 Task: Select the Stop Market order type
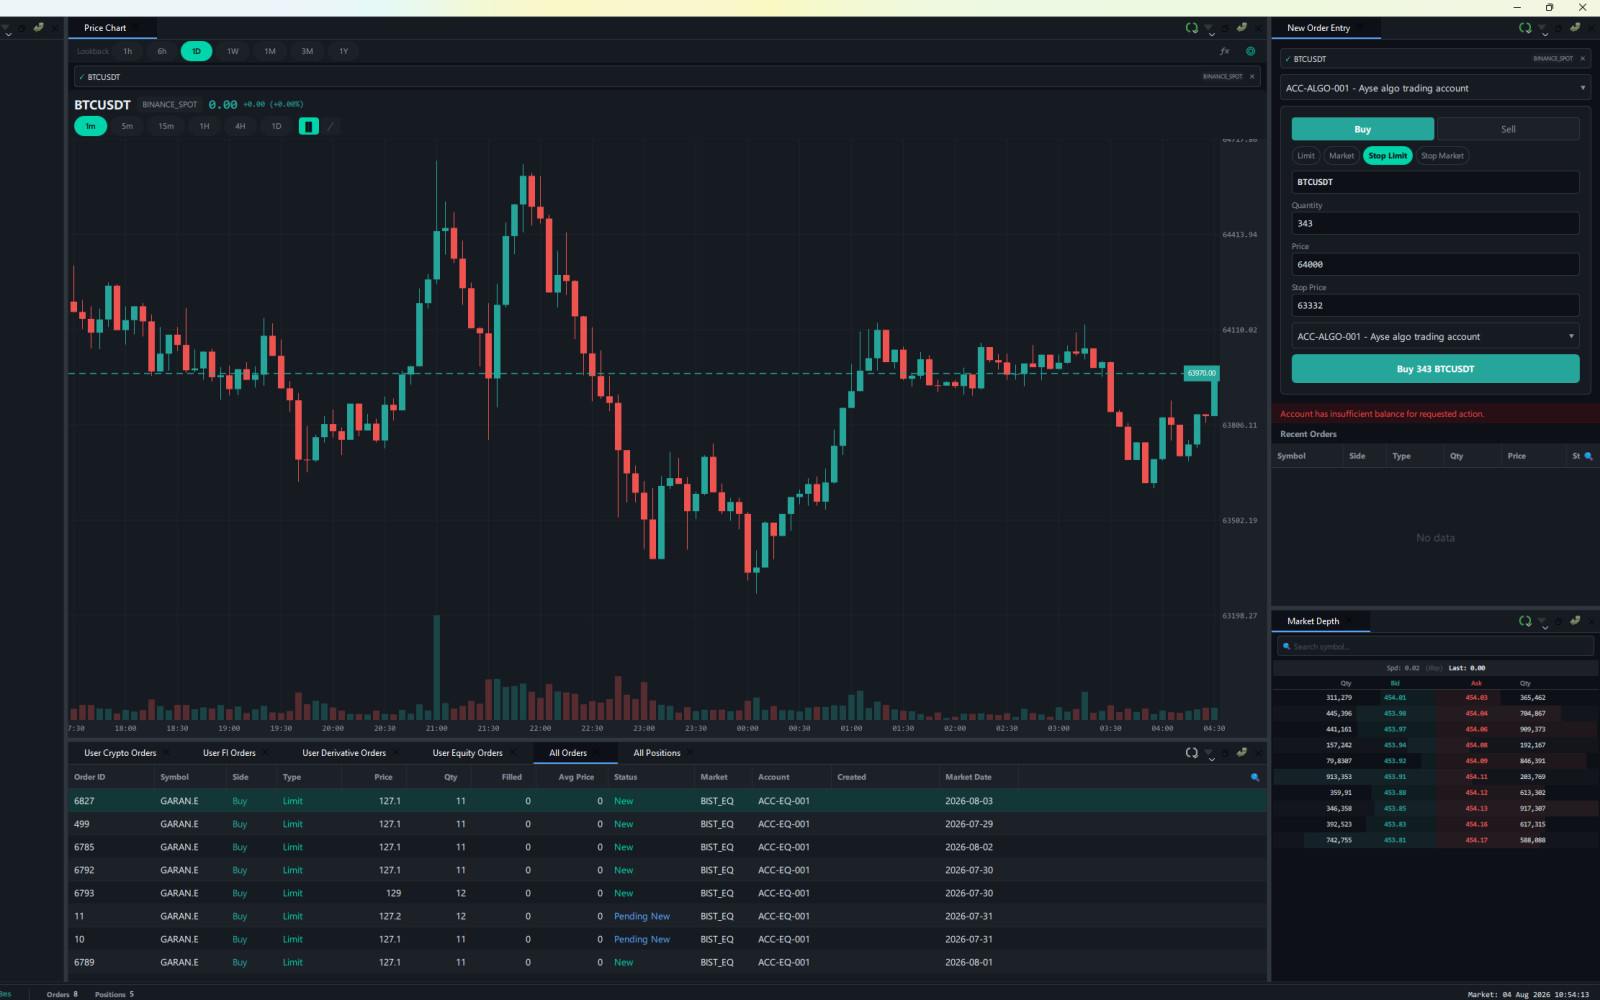(x=1442, y=156)
